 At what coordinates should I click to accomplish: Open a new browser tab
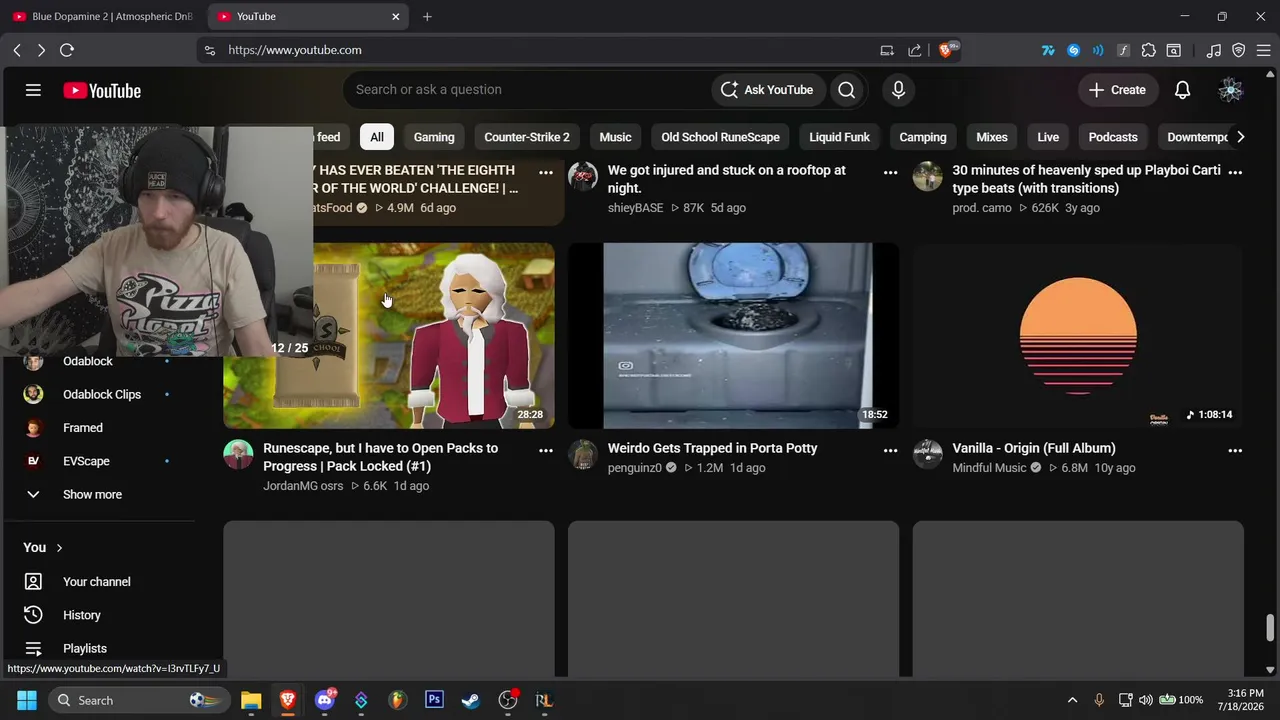pos(427,17)
